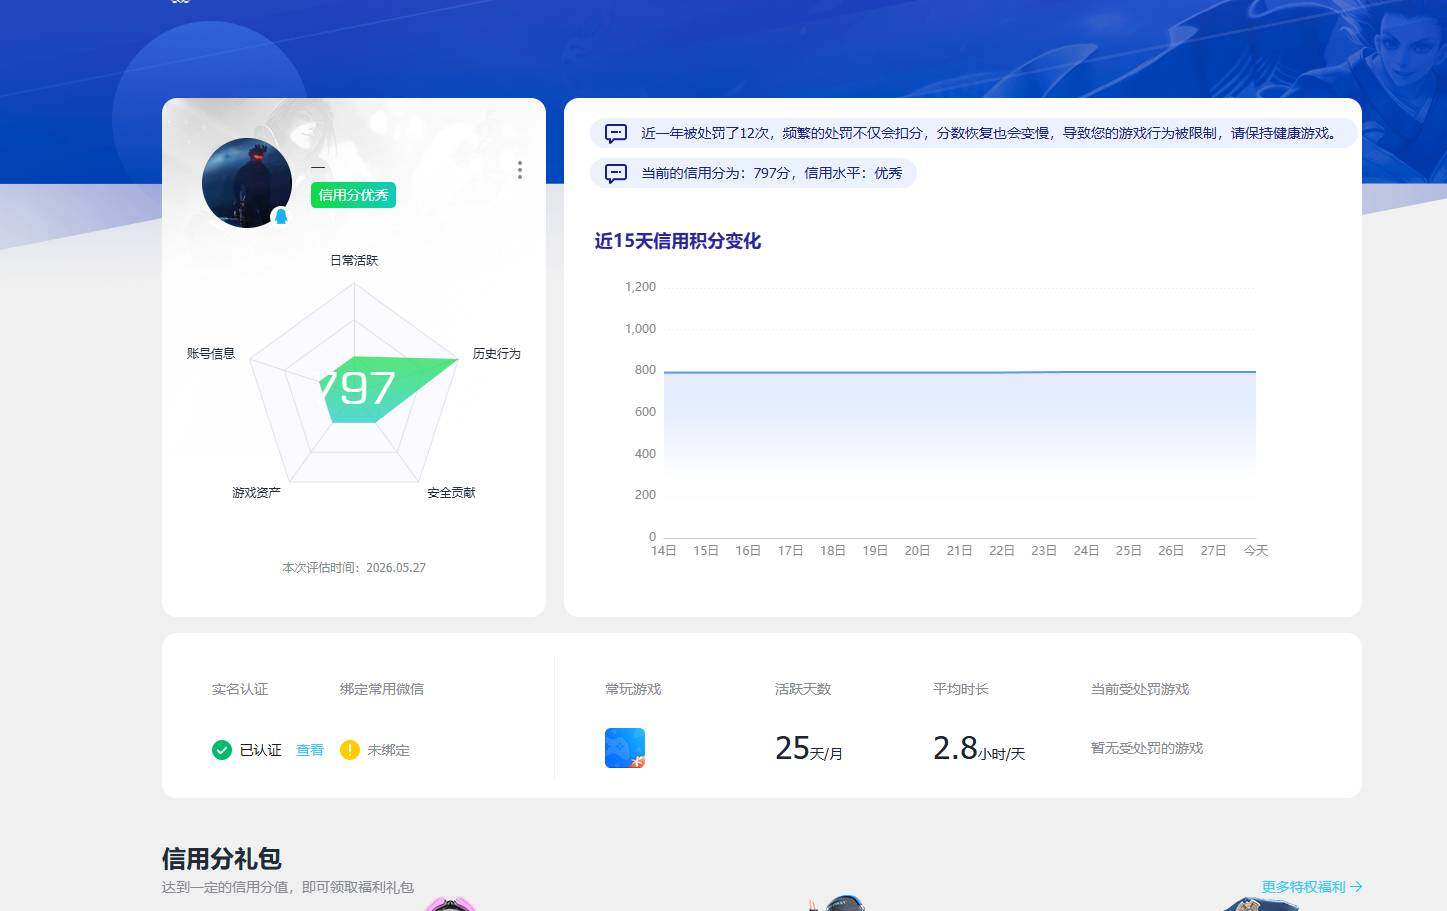
Task: Open the frequently played game icon
Action: (x=625, y=748)
